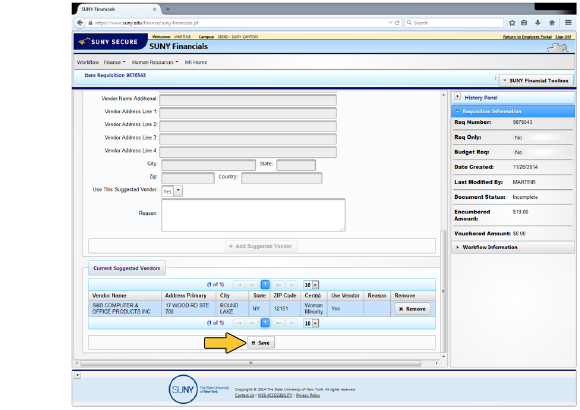Click next-page arrow in bottom paginator
The width and height of the screenshot is (580, 410).
[x=279, y=323]
